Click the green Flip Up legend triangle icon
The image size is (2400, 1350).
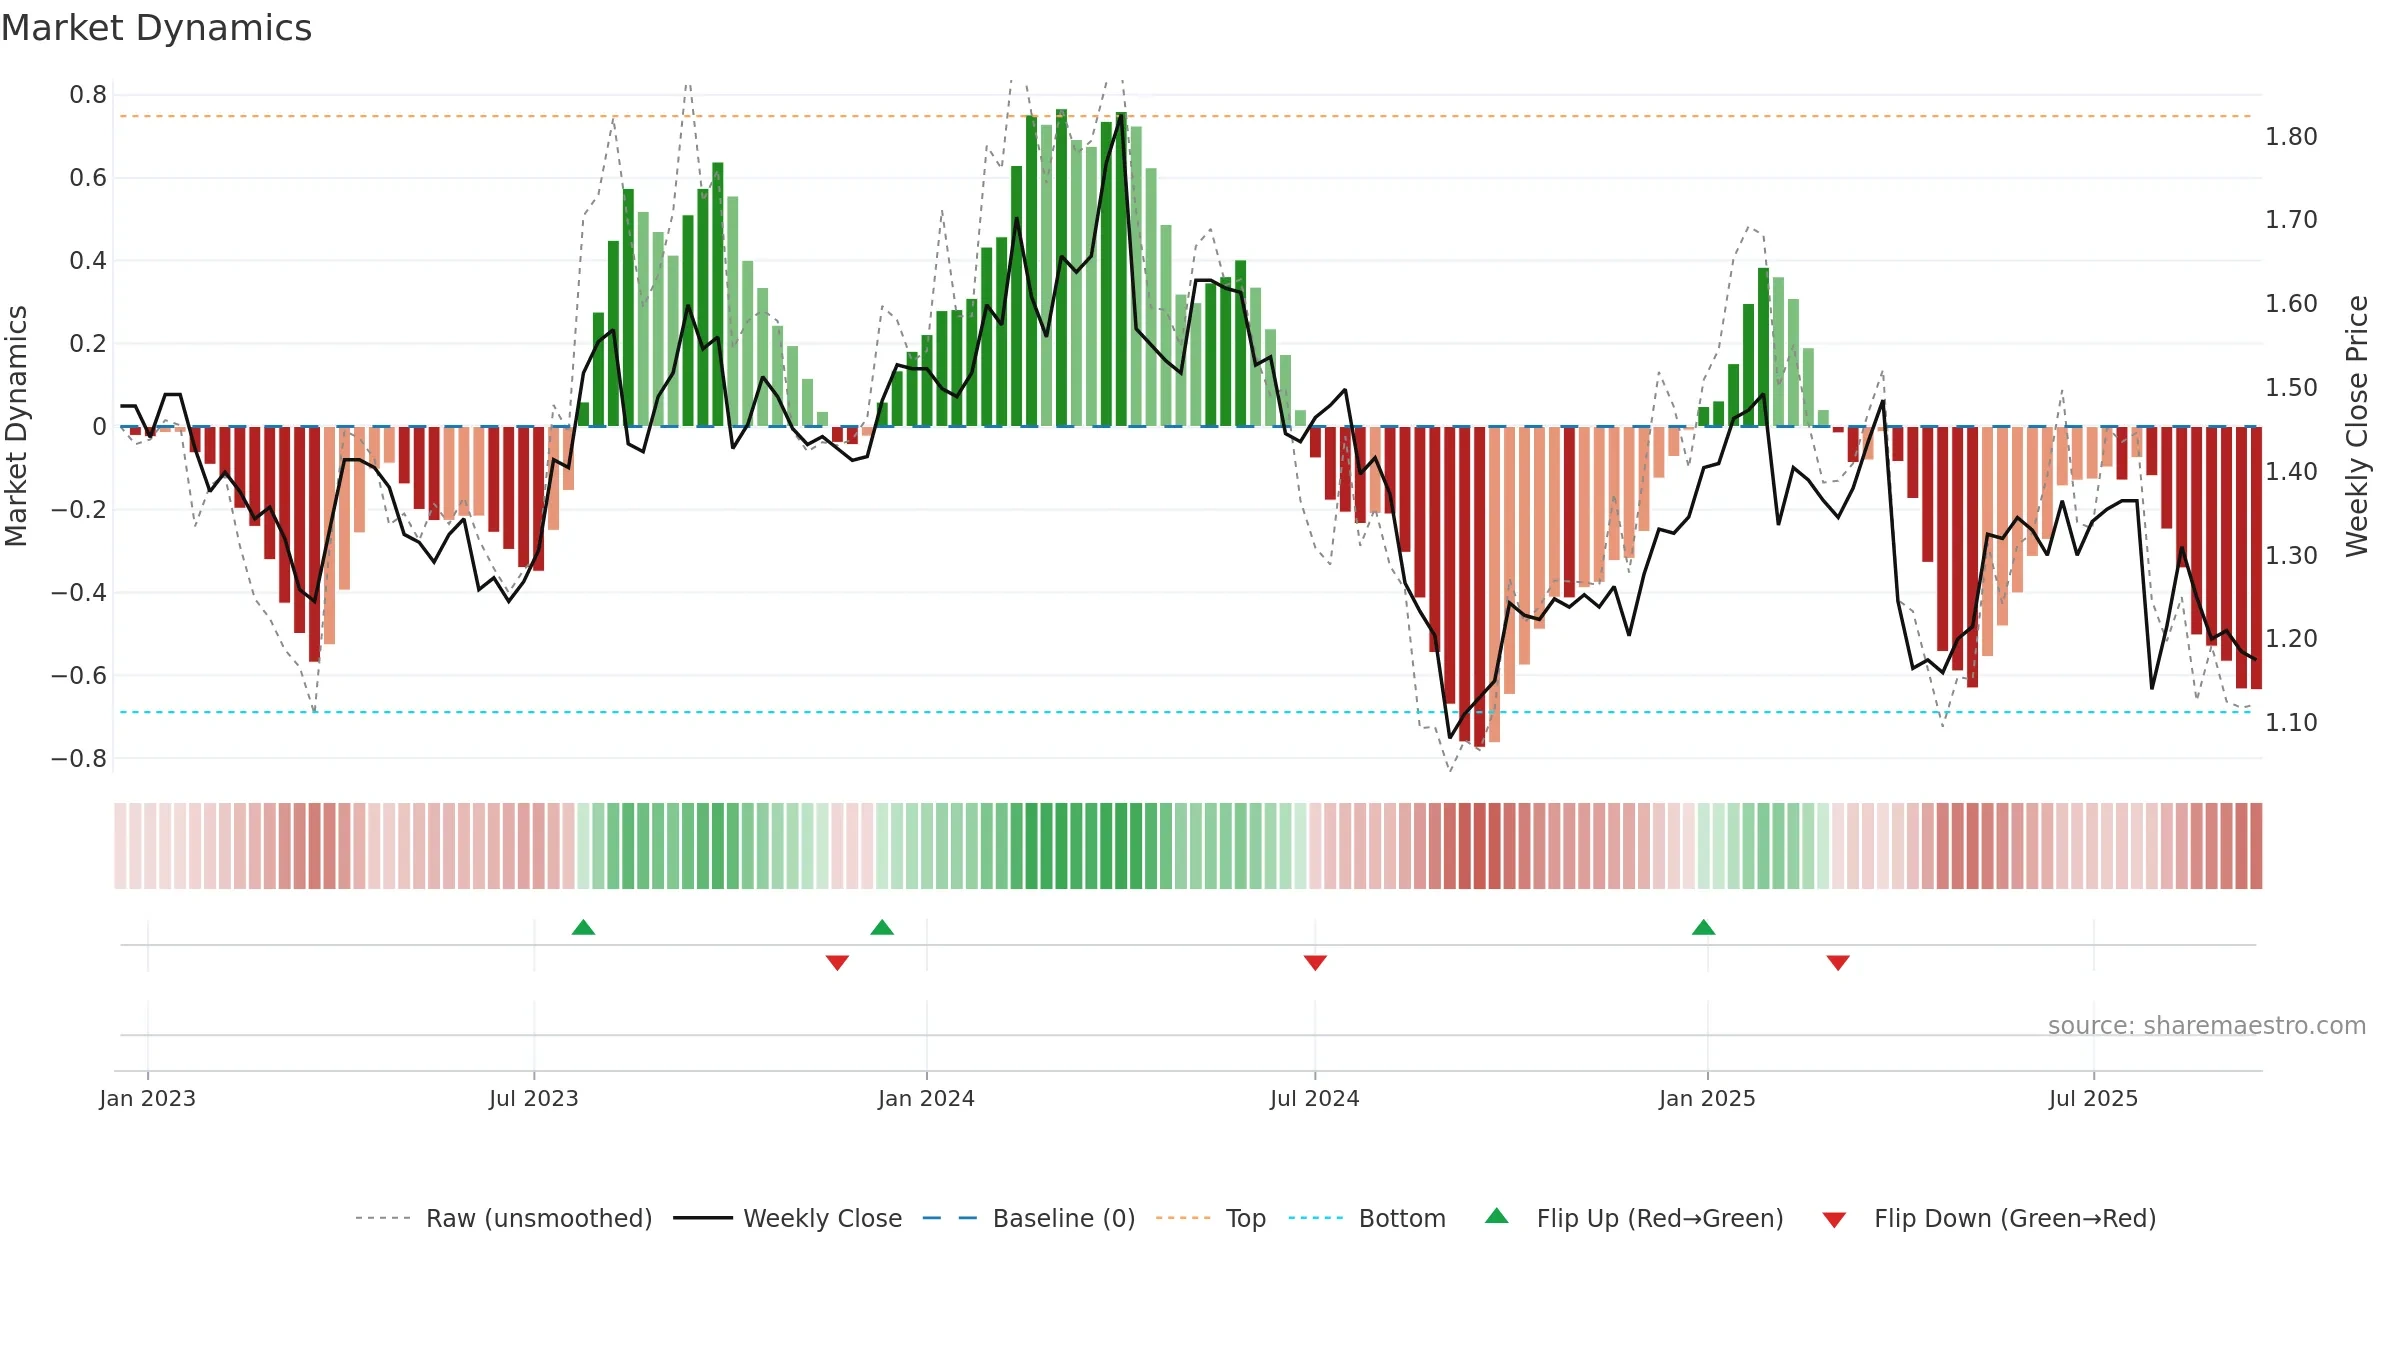[x=1497, y=1216]
